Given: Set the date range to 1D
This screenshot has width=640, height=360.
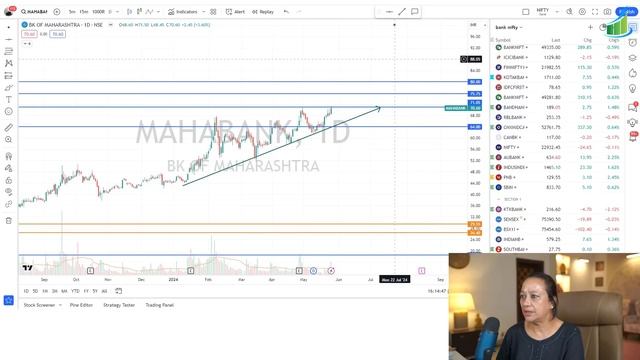Looking at the screenshot, I should 26,291.
